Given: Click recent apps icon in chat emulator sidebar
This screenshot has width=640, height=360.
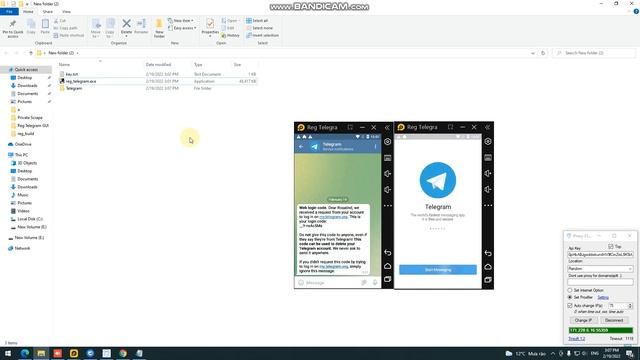Looking at the screenshot, I should (387, 280).
